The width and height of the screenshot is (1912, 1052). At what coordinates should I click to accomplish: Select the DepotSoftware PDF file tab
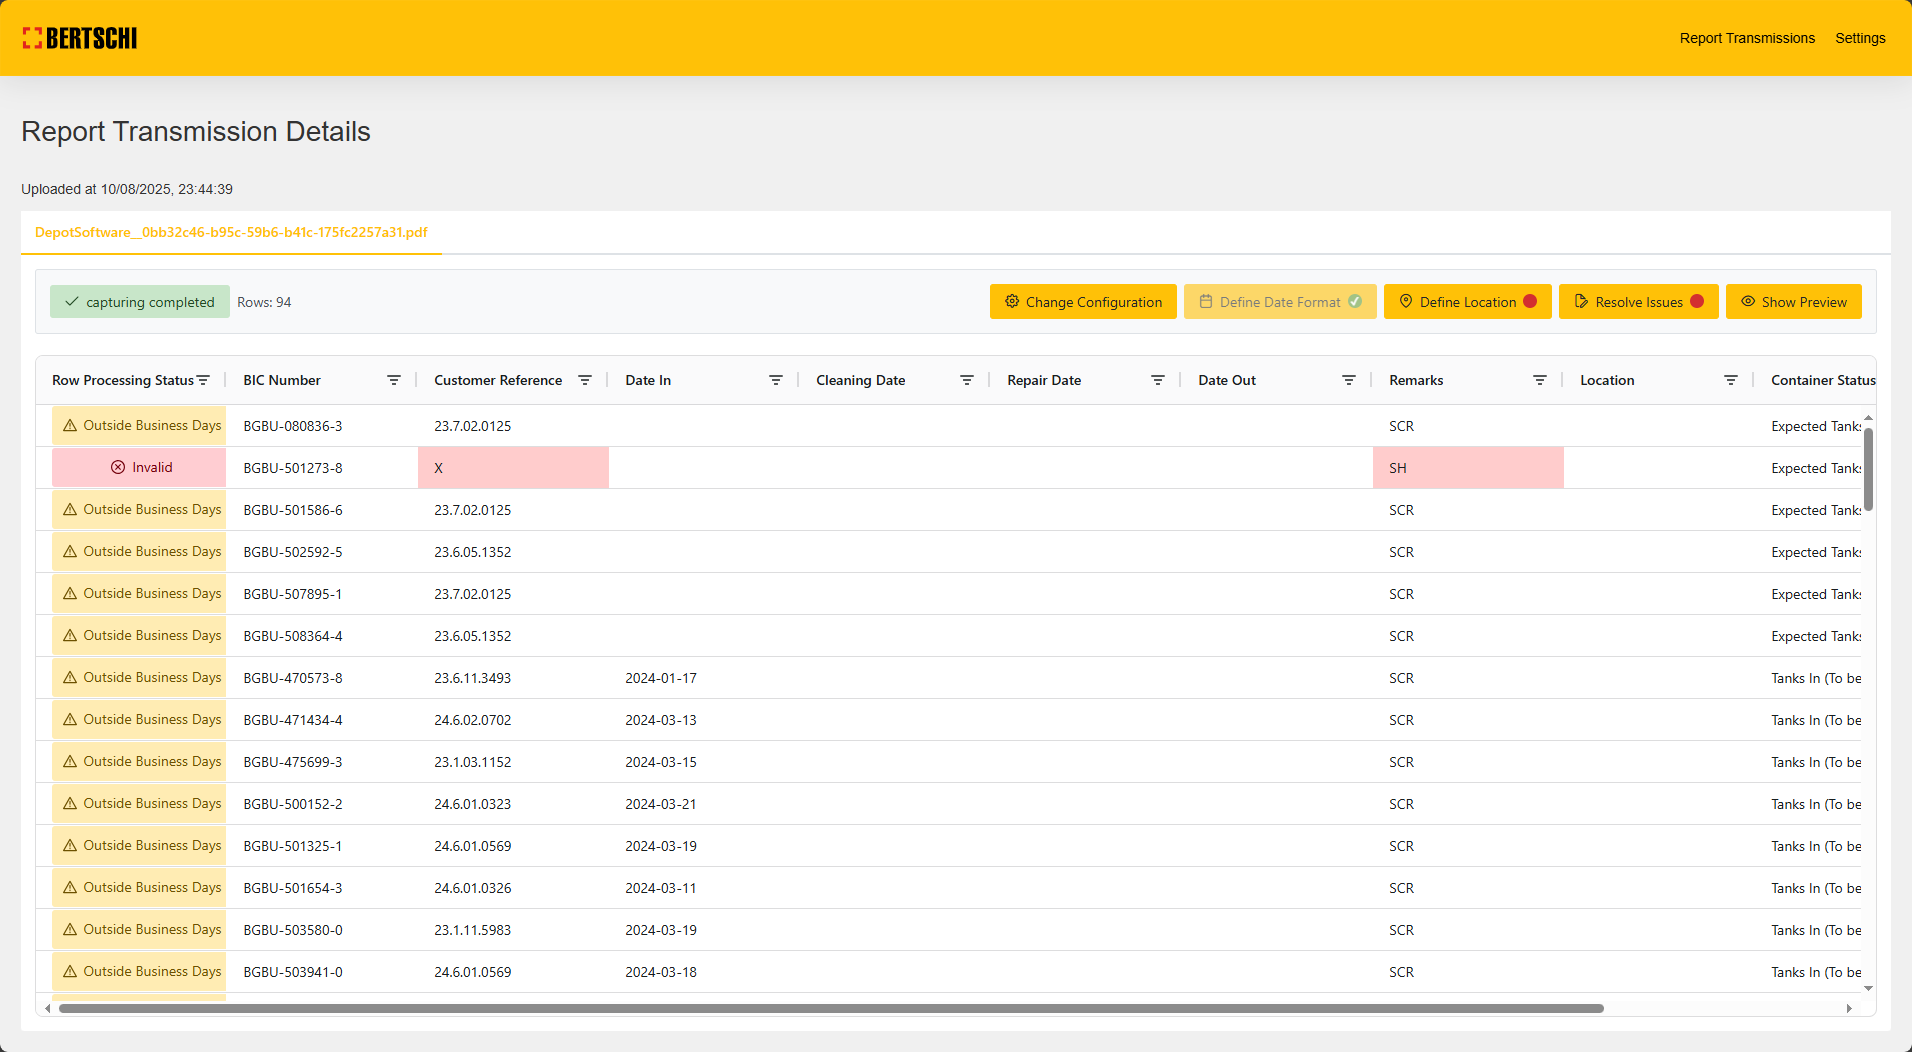[231, 232]
